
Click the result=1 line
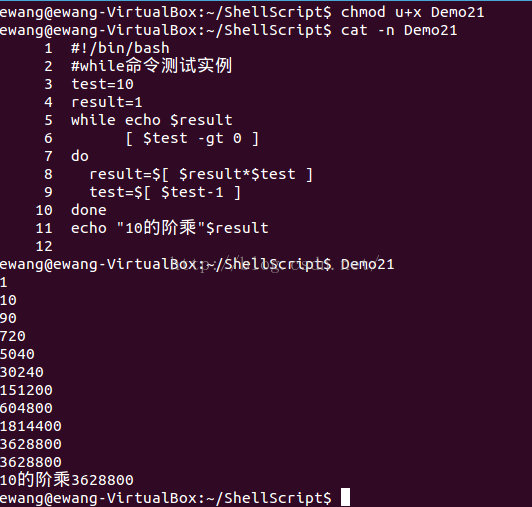pos(107,102)
